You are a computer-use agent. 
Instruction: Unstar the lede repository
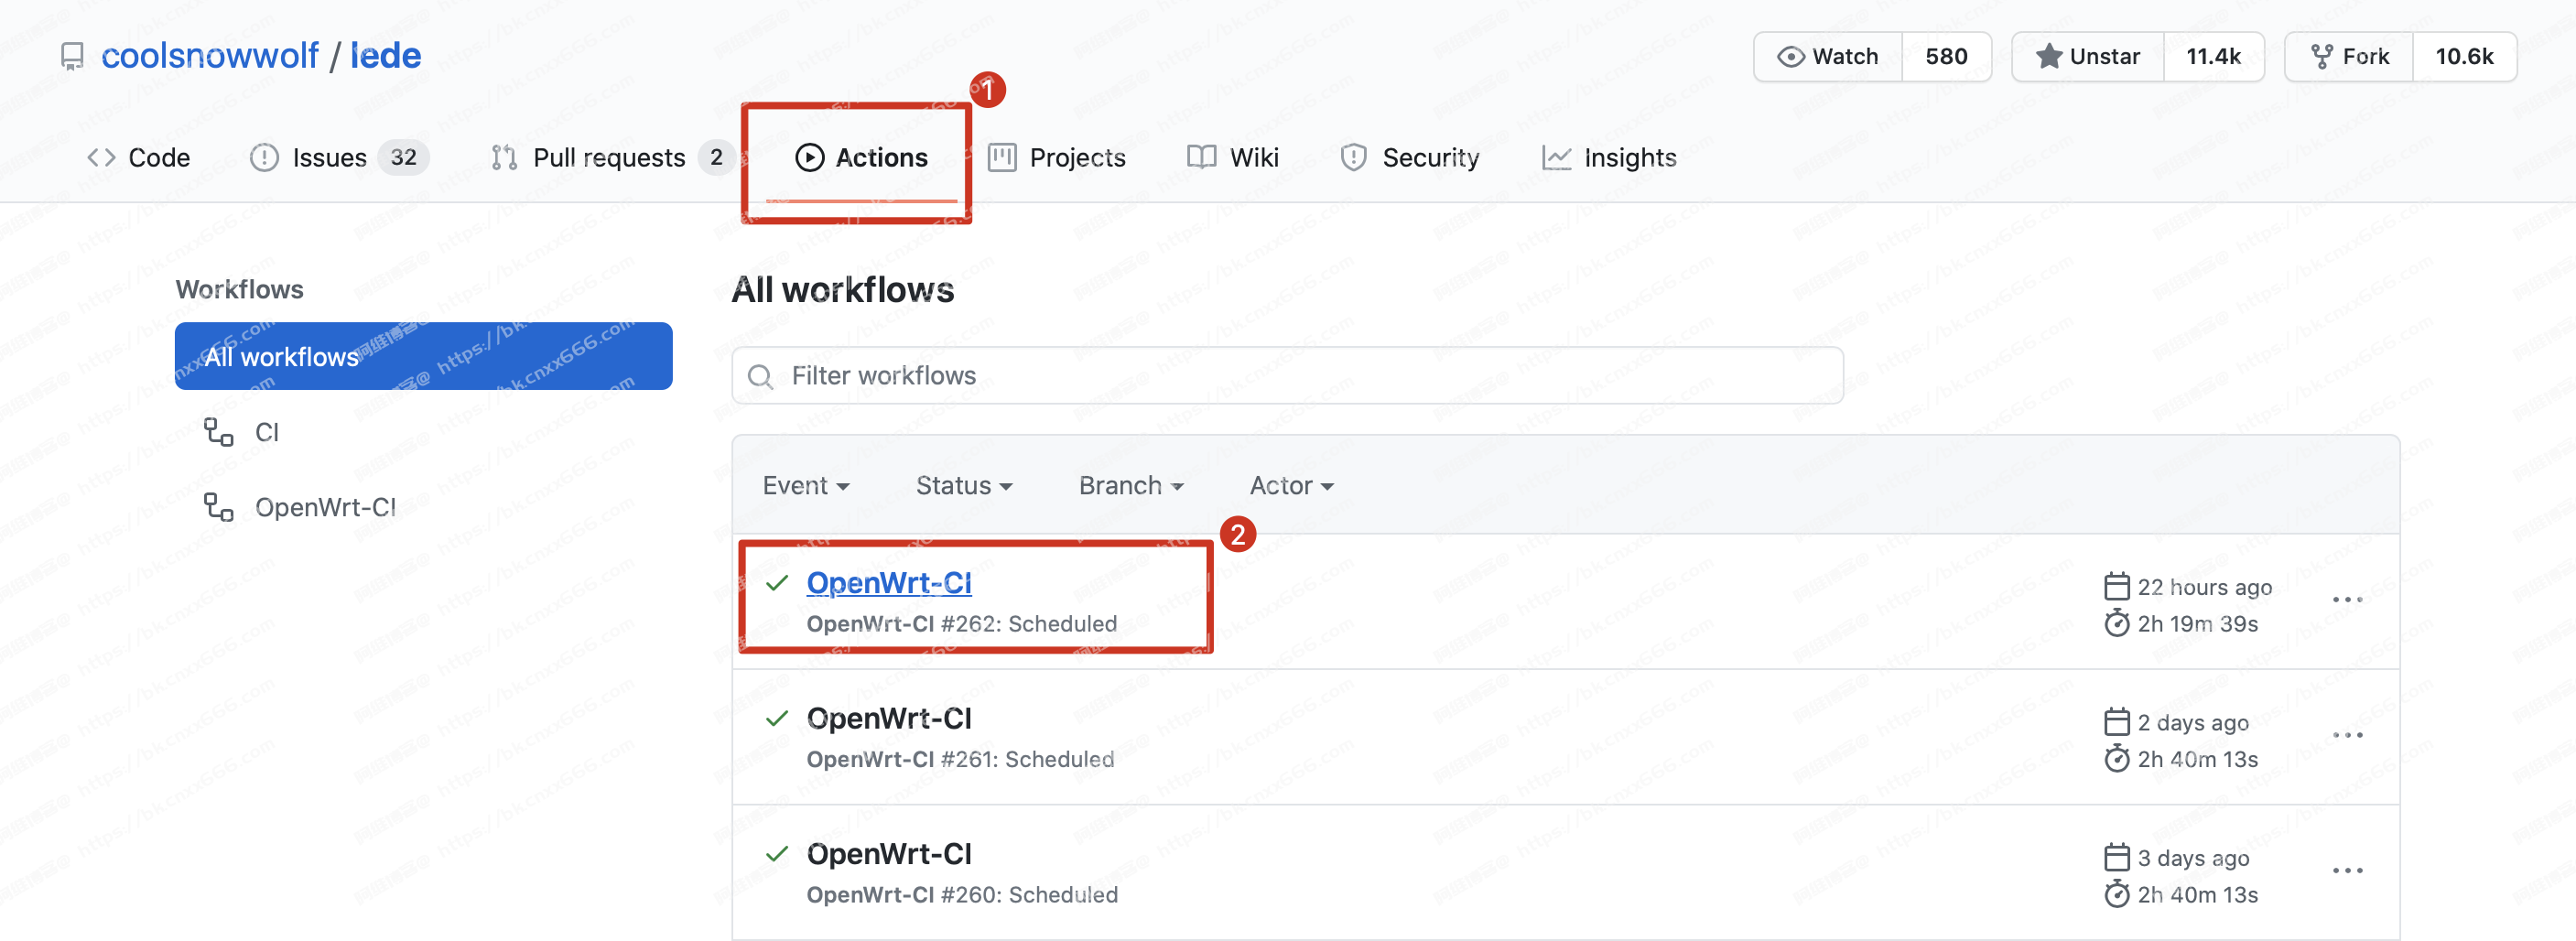tap(2088, 57)
